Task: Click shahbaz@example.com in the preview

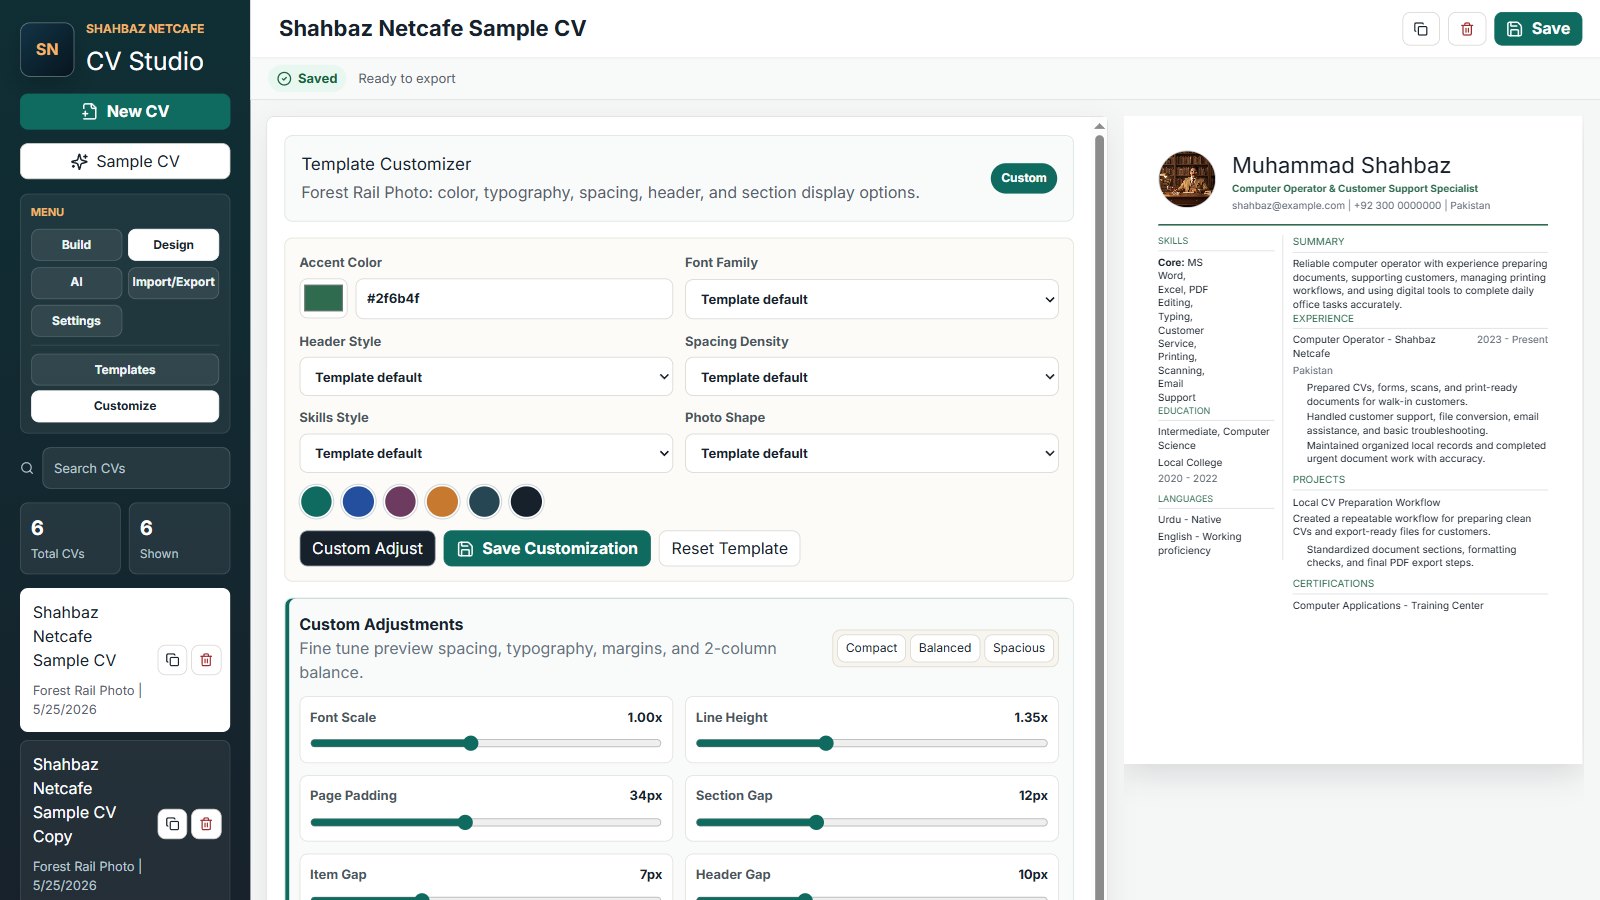Action: point(1288,205)
